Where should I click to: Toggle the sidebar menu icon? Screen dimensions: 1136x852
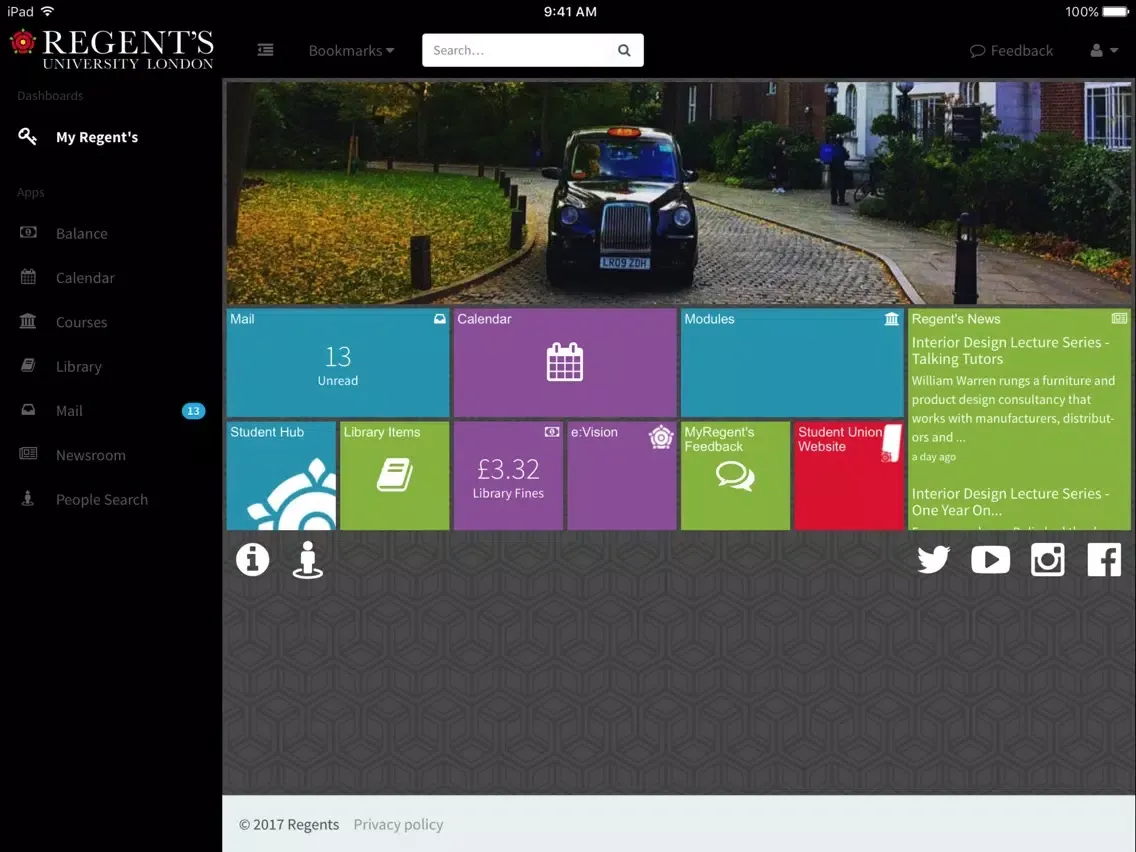265,50
